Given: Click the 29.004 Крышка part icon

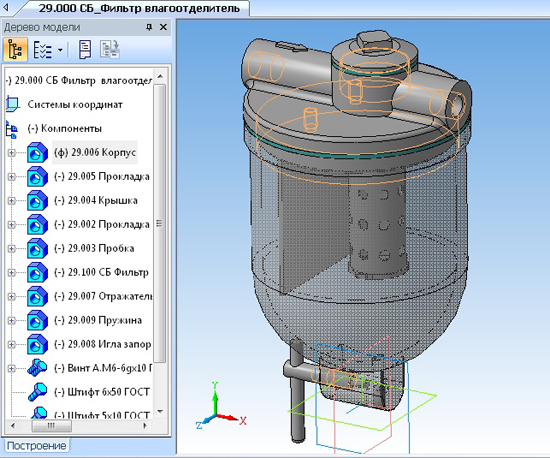Looking at the screenshot, I should 37,201.
